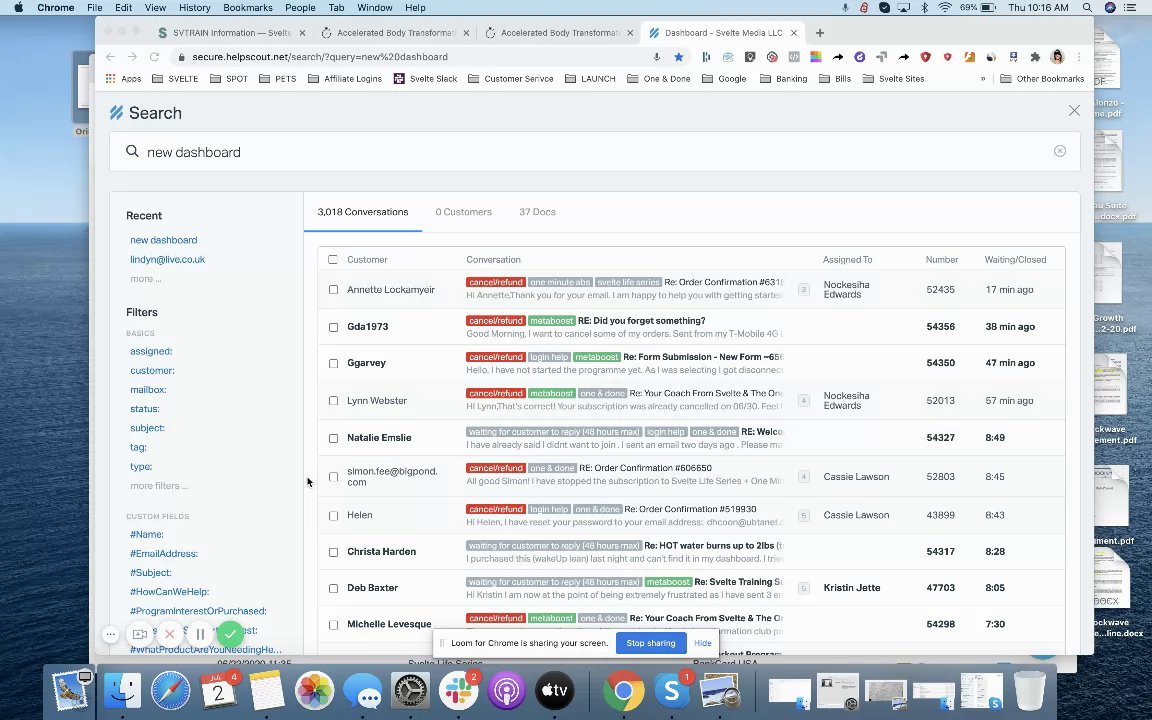The image size is (1152, 720).
Task: Open recent search lindyn@live.co.uk
Action: (168, 259)
